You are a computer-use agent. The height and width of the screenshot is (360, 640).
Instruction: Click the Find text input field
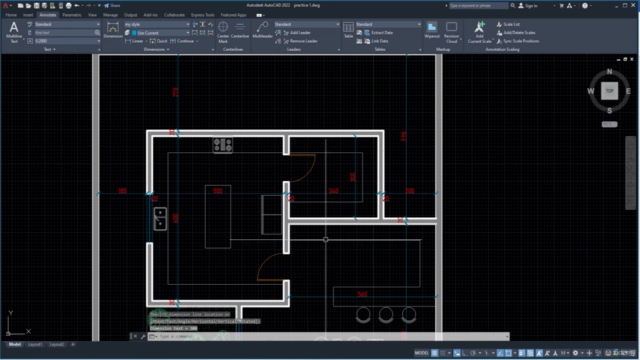pyautogui.click(x=64, y=33)
